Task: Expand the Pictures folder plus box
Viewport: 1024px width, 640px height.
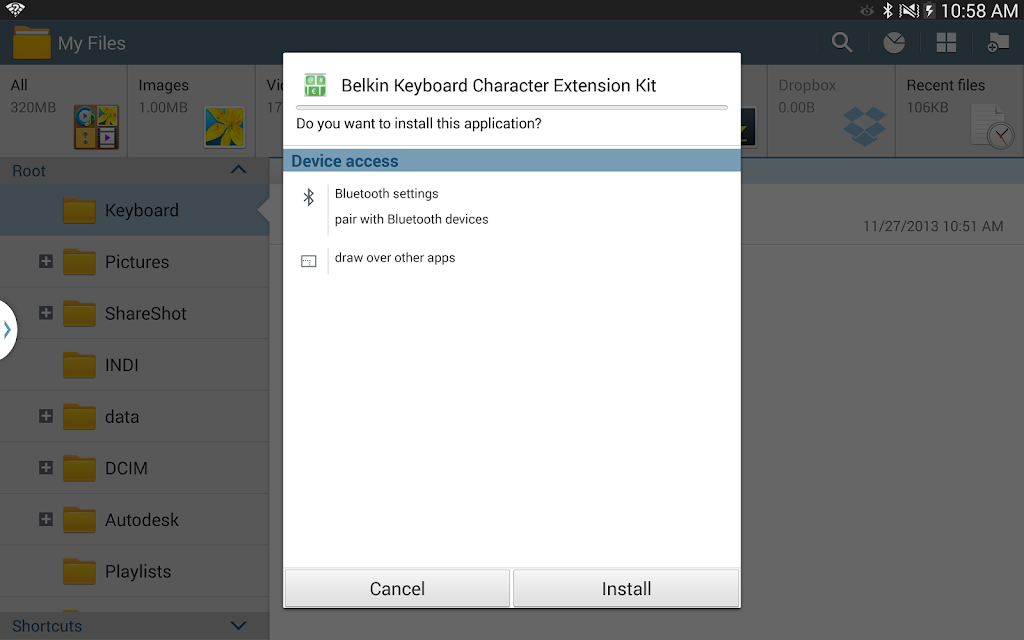Action: 46,261
